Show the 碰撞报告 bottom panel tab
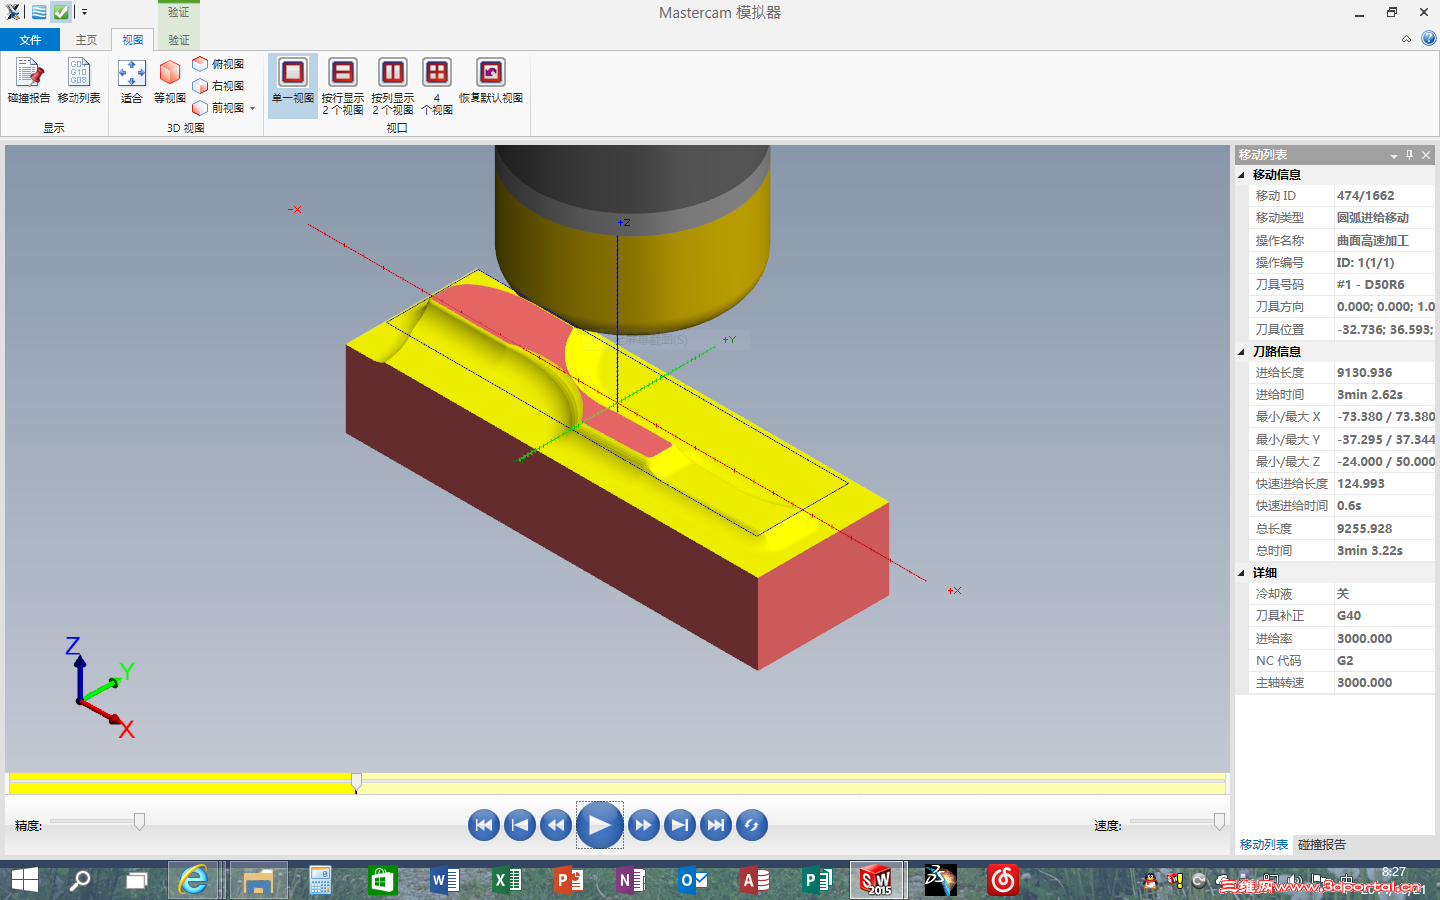 click(x=1322, y=845)
